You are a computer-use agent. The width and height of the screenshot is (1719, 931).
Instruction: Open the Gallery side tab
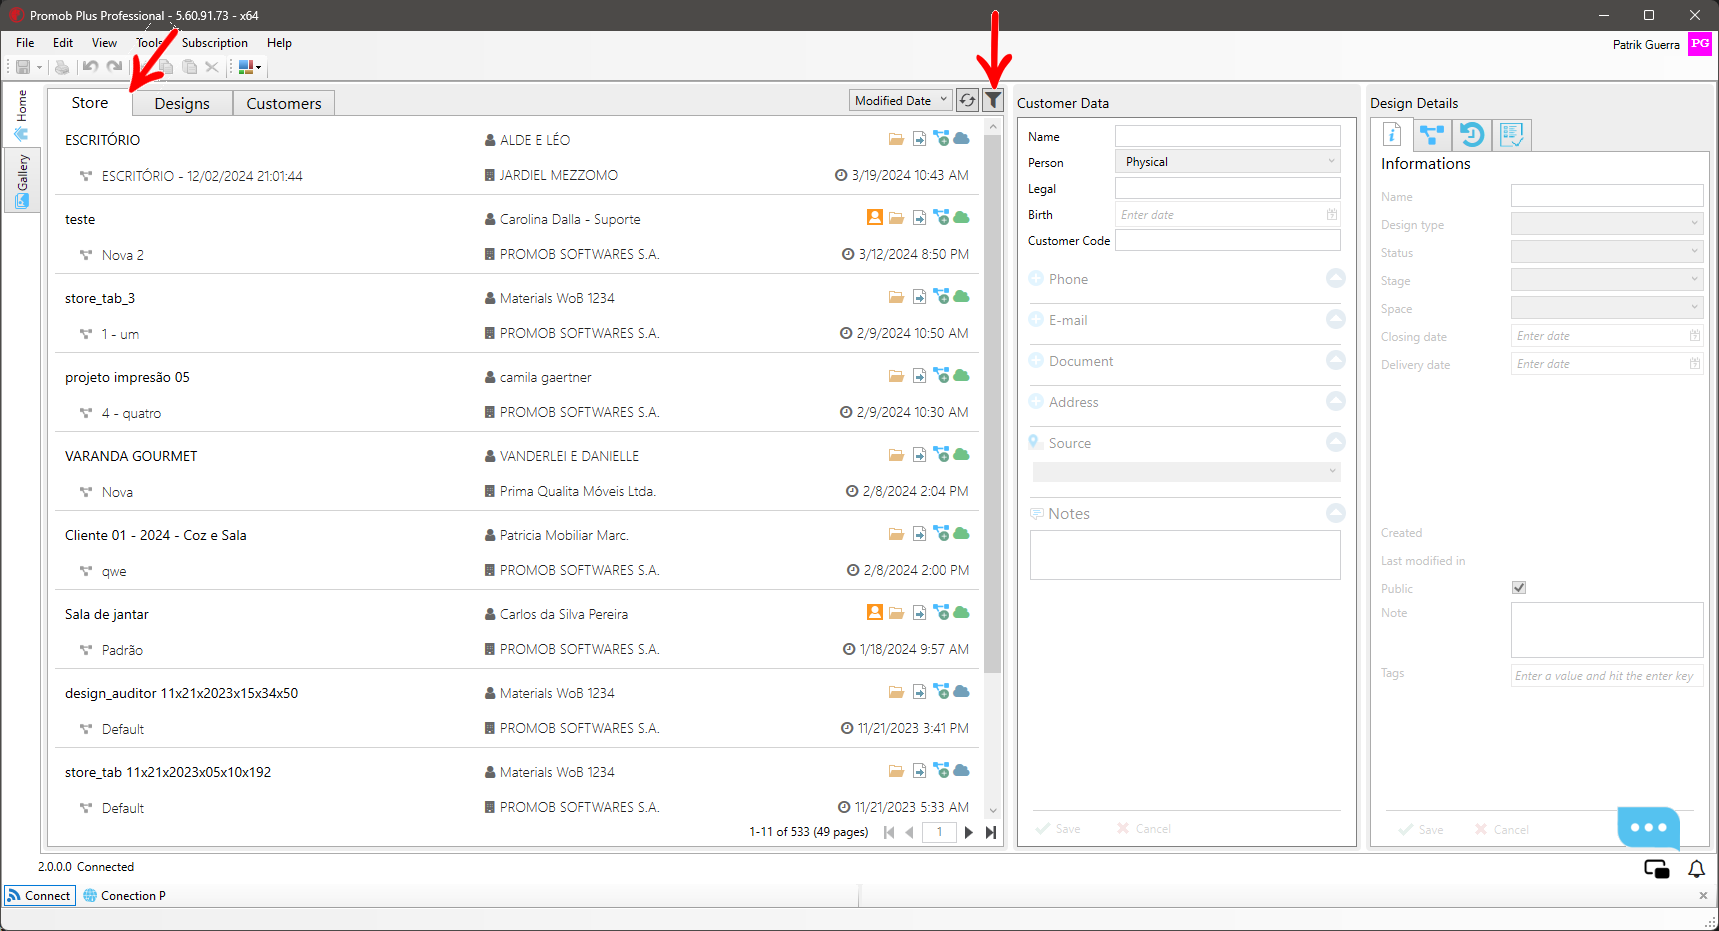pyautogui.click(x=22, y=181)
